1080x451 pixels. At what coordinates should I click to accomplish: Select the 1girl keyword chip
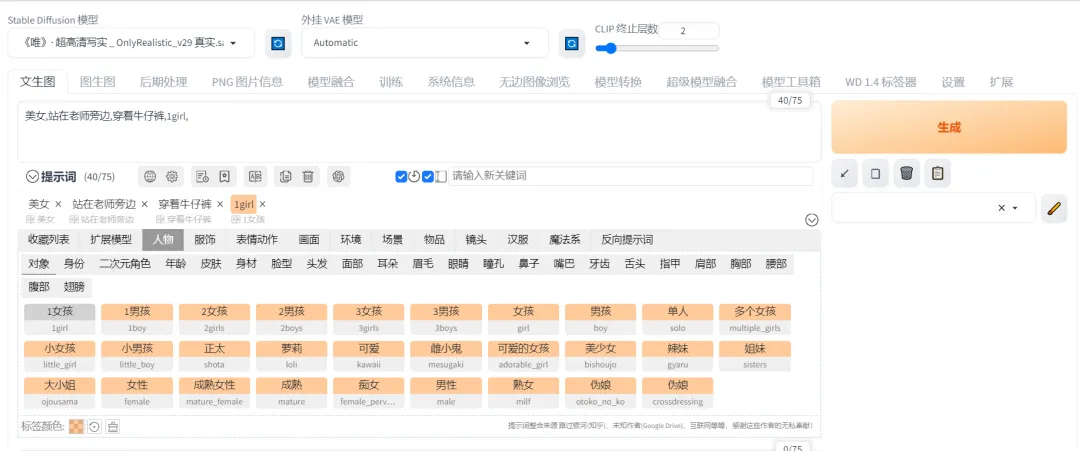pyautogui.click(x=244, y=204)
